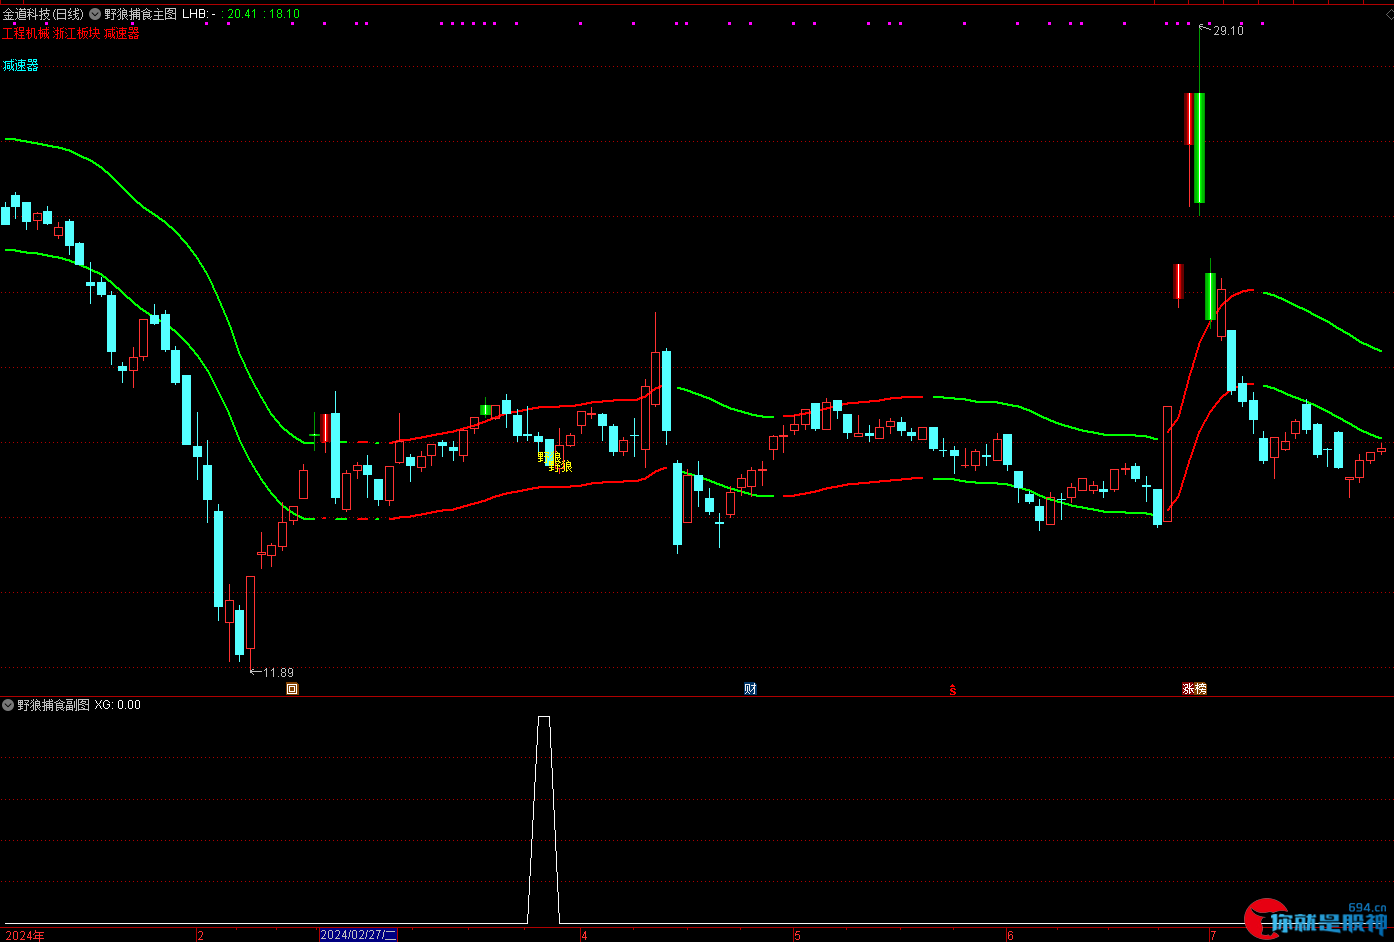Click the stock title 金道科技(日线)
The width and height of the screenshot is (1394, 942).
click(x=43, y=14)
